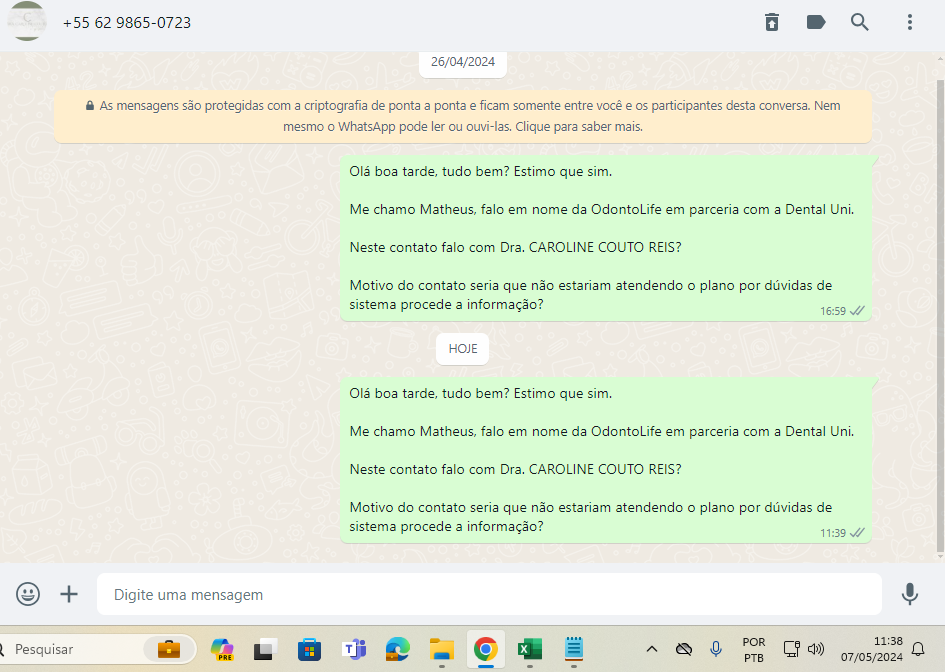
Task: Open contact info for +55 62 9865-0723
Action: point(127,23)
